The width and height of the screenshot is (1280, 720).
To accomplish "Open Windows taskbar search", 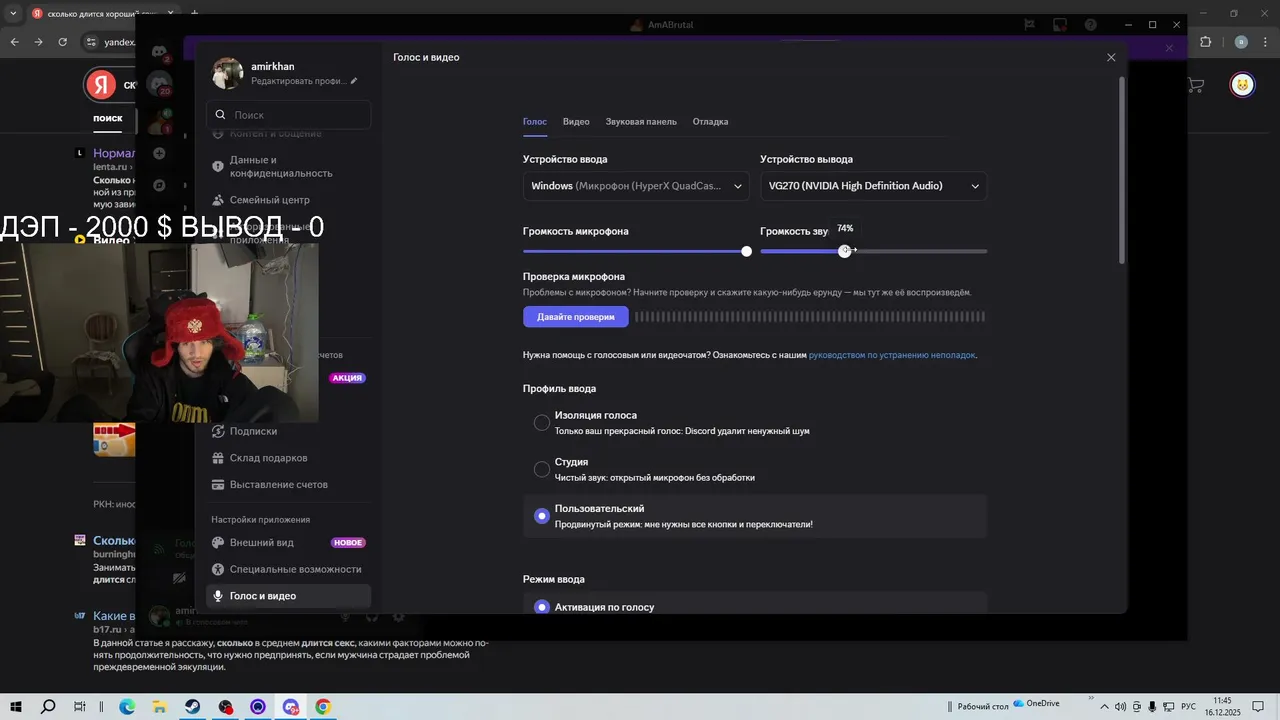I will click(x=48, y=707).
